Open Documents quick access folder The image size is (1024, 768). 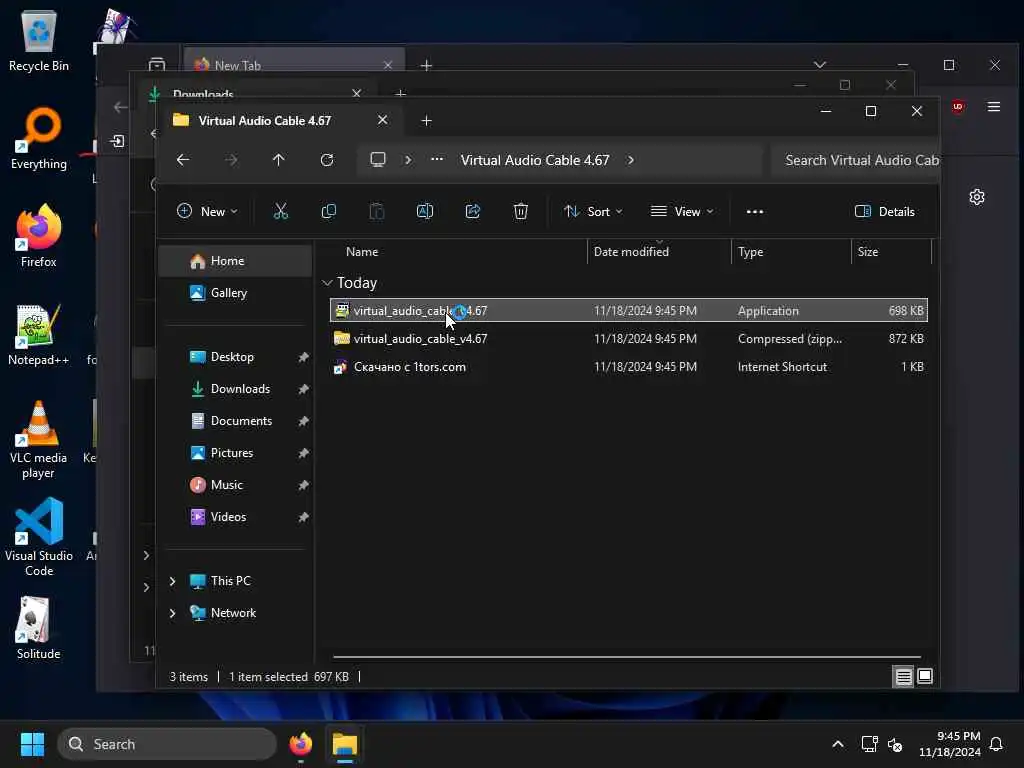click(236, 421)
